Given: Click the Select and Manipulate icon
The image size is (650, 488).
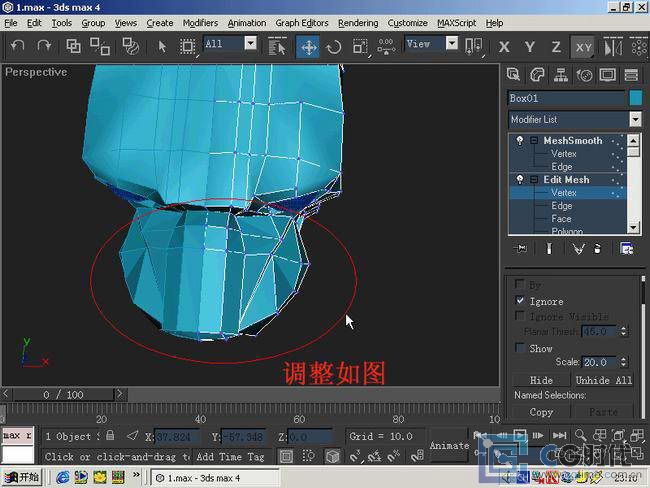Looking at the screenshot, I should point(386,46).
